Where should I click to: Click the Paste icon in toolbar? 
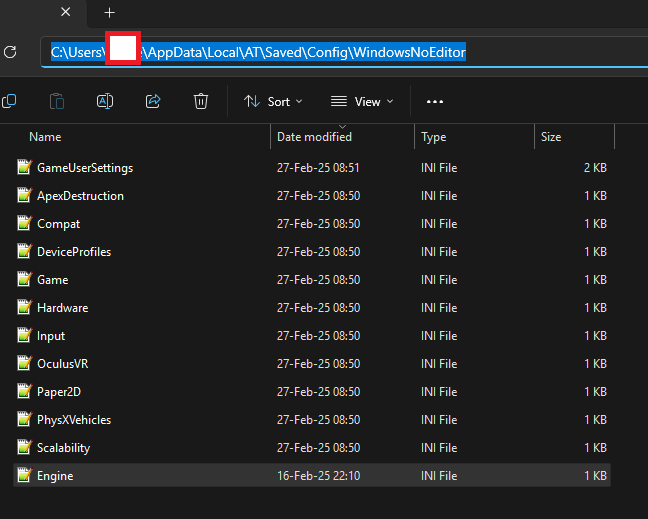tap(57, 101)
